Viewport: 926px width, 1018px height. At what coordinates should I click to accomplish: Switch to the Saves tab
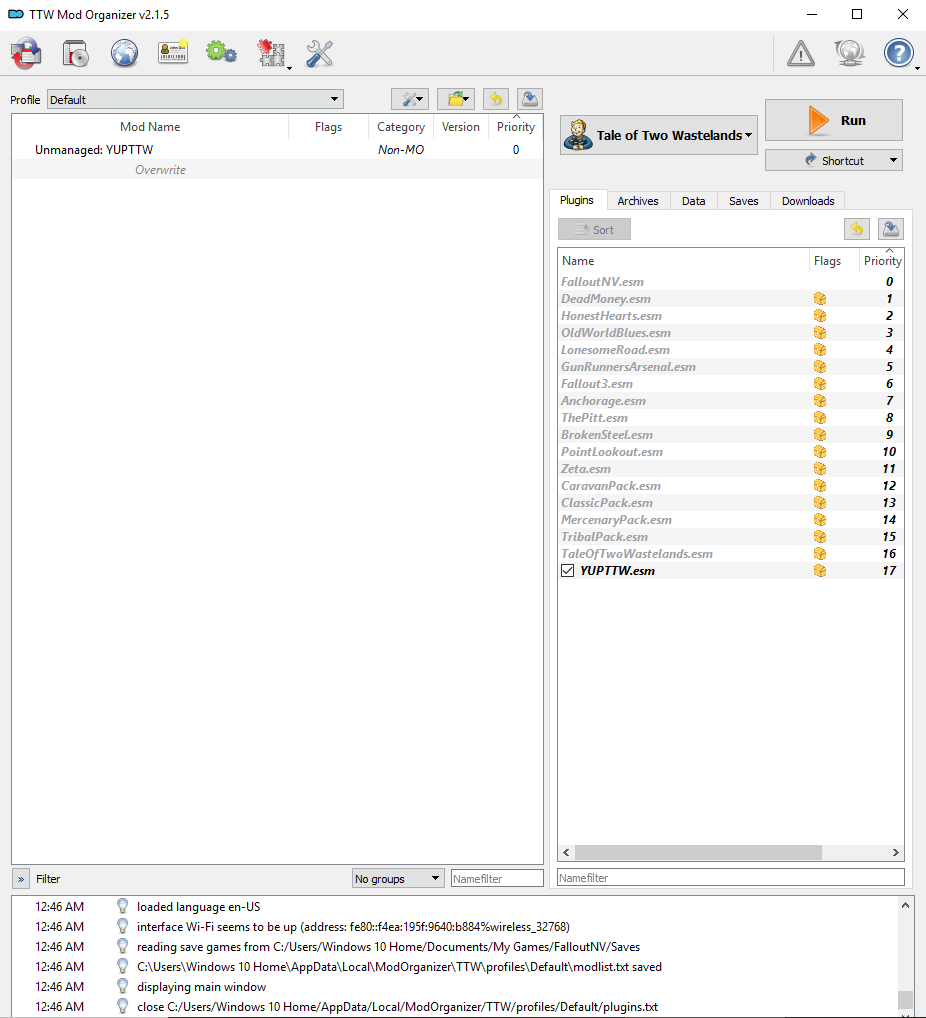[x=744, y=201]
